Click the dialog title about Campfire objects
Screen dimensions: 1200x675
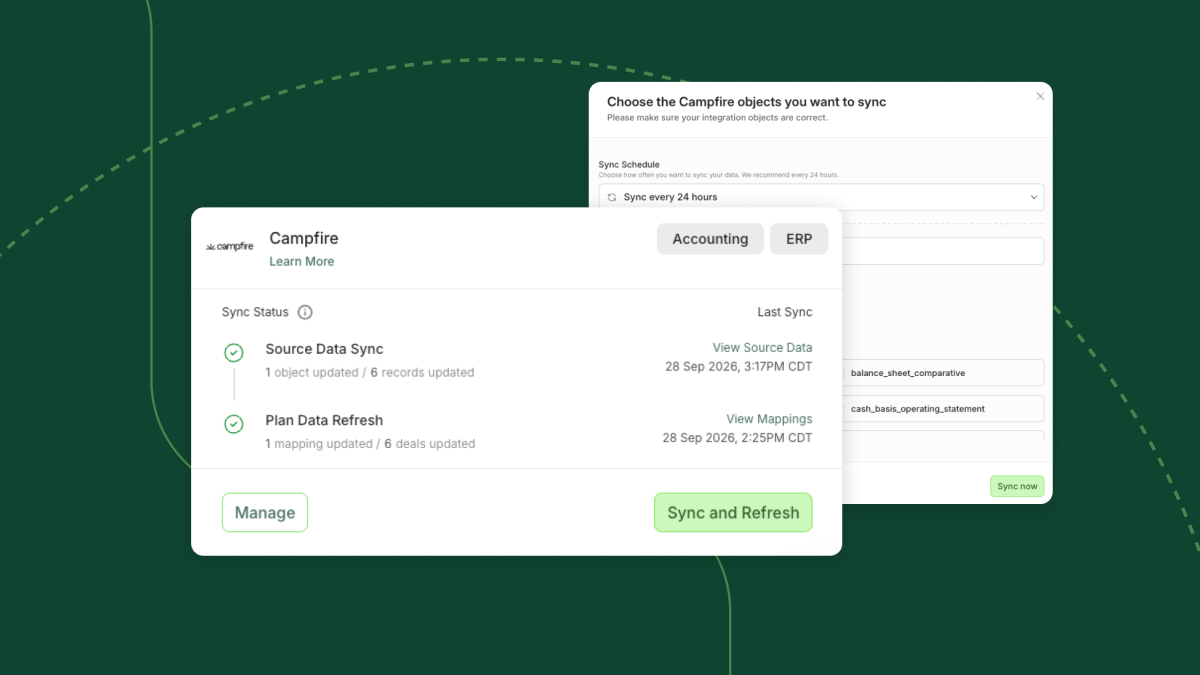(x=747, y=102)
